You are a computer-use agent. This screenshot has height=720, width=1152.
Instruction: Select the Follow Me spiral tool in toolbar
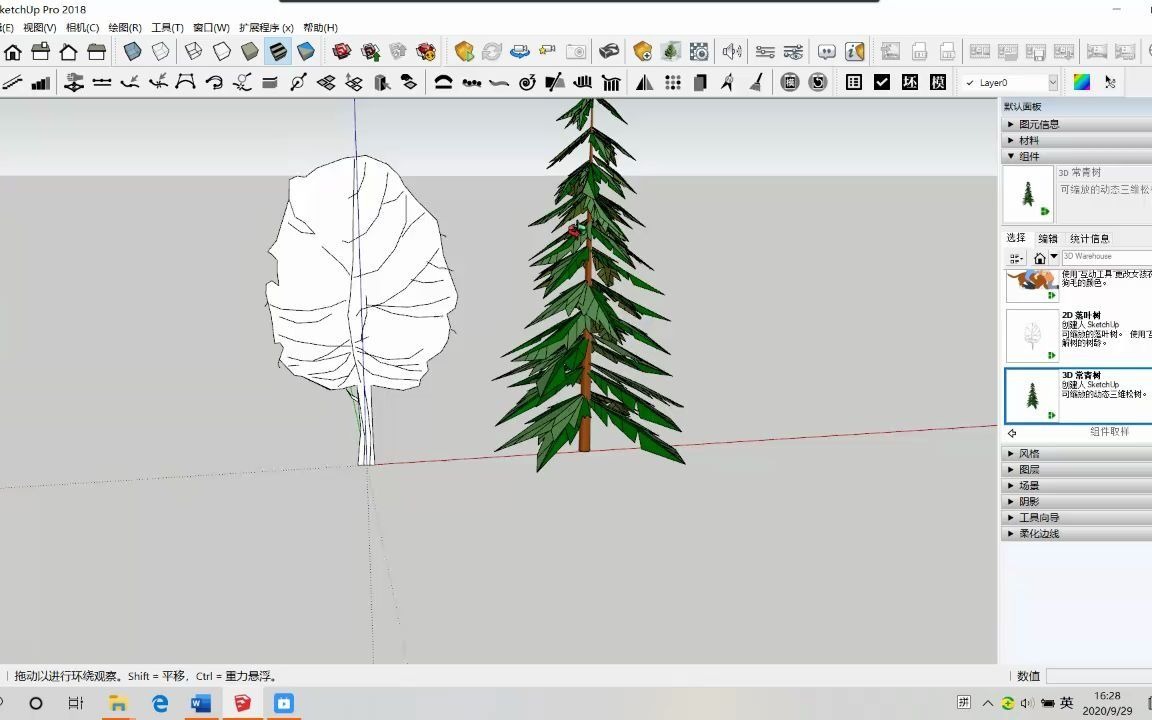[527, 82]
